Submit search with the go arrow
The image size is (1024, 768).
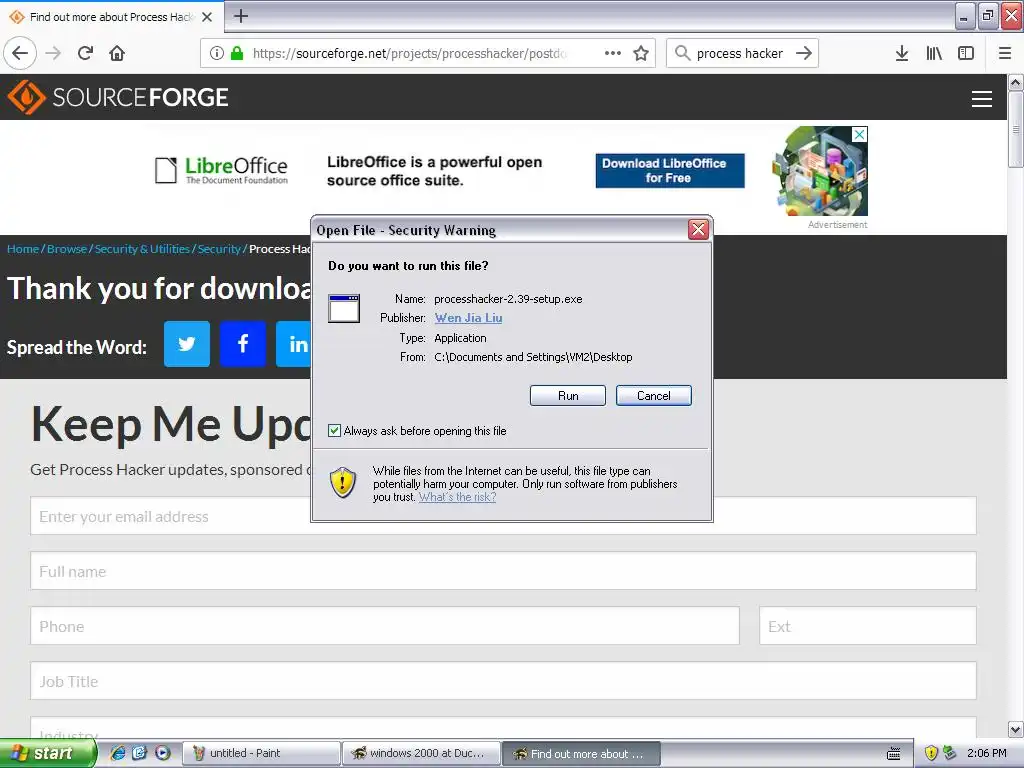click(804, 53)
